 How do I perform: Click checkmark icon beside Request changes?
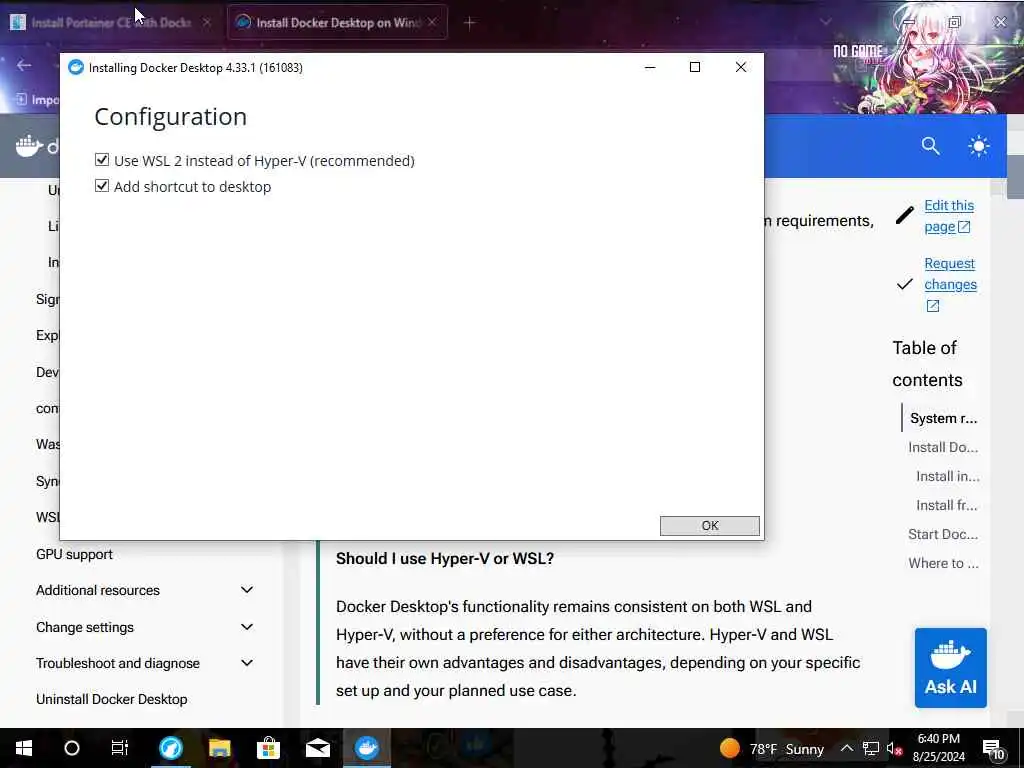[904, 284]
